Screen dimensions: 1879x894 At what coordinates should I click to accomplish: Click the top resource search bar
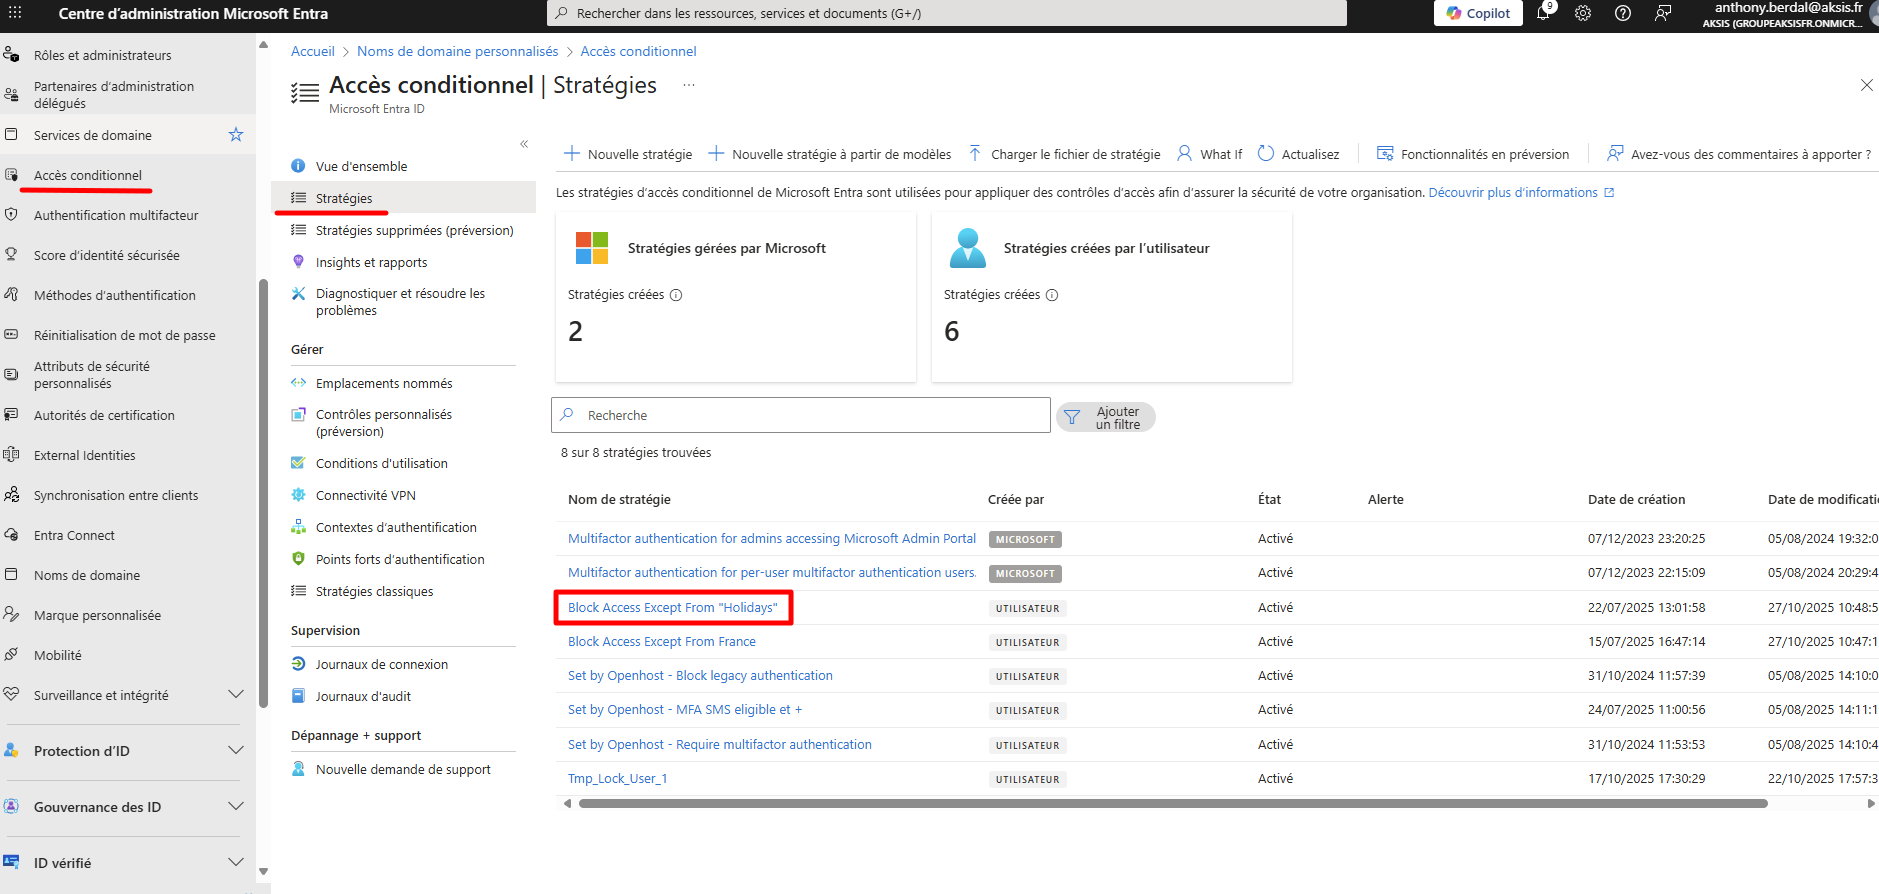click(x=947, y=13)
